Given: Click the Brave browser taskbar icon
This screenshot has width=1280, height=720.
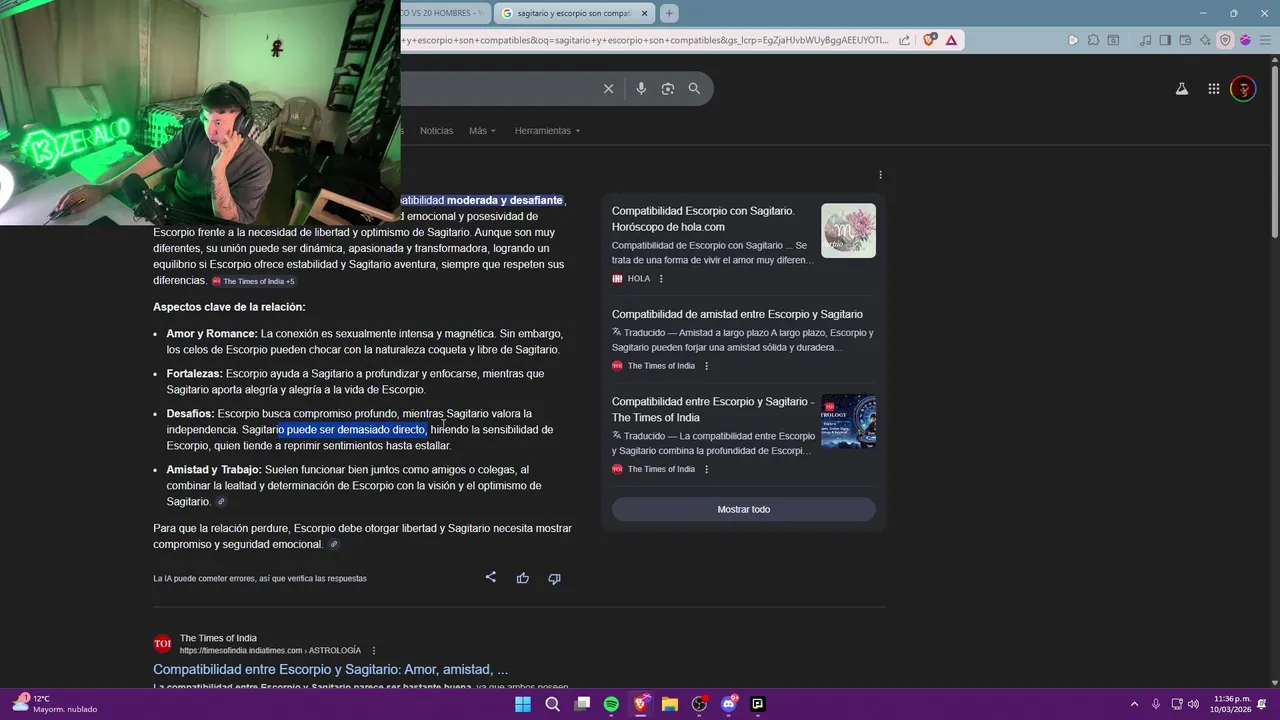Looking at the screenshot, I should tap(640, 704).
